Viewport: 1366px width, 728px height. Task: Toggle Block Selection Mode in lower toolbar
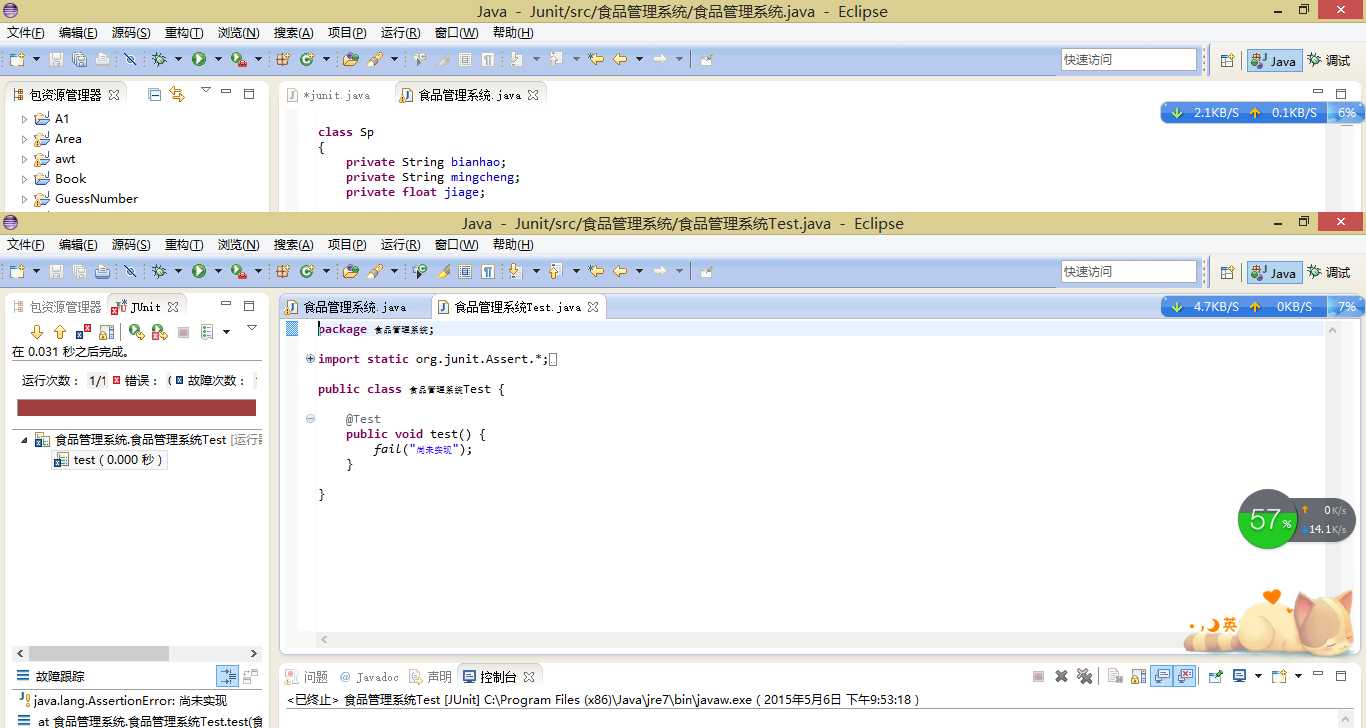(x=465, y=271)
